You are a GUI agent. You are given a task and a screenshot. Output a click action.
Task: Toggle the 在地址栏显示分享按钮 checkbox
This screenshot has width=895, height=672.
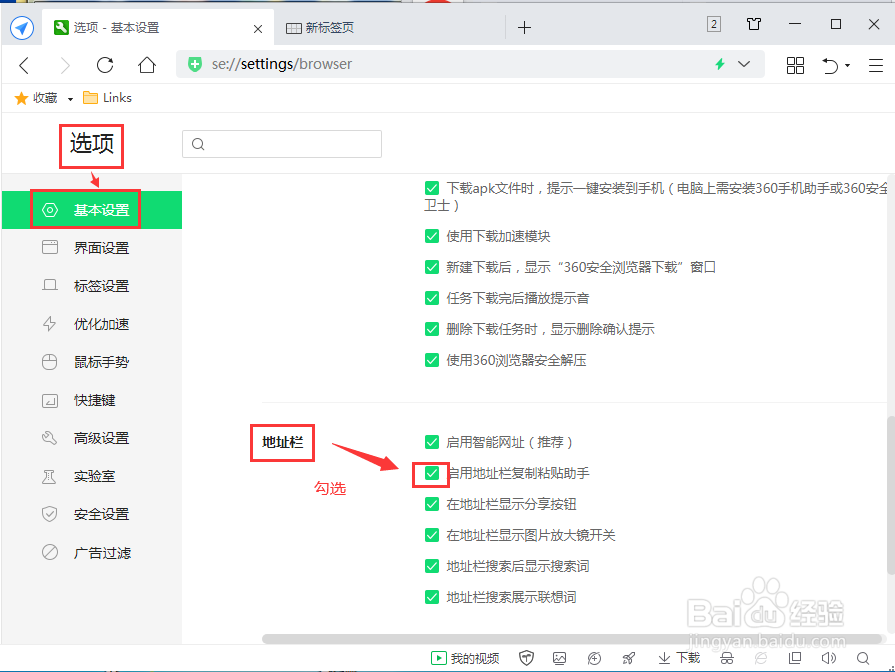coord(432,504)
